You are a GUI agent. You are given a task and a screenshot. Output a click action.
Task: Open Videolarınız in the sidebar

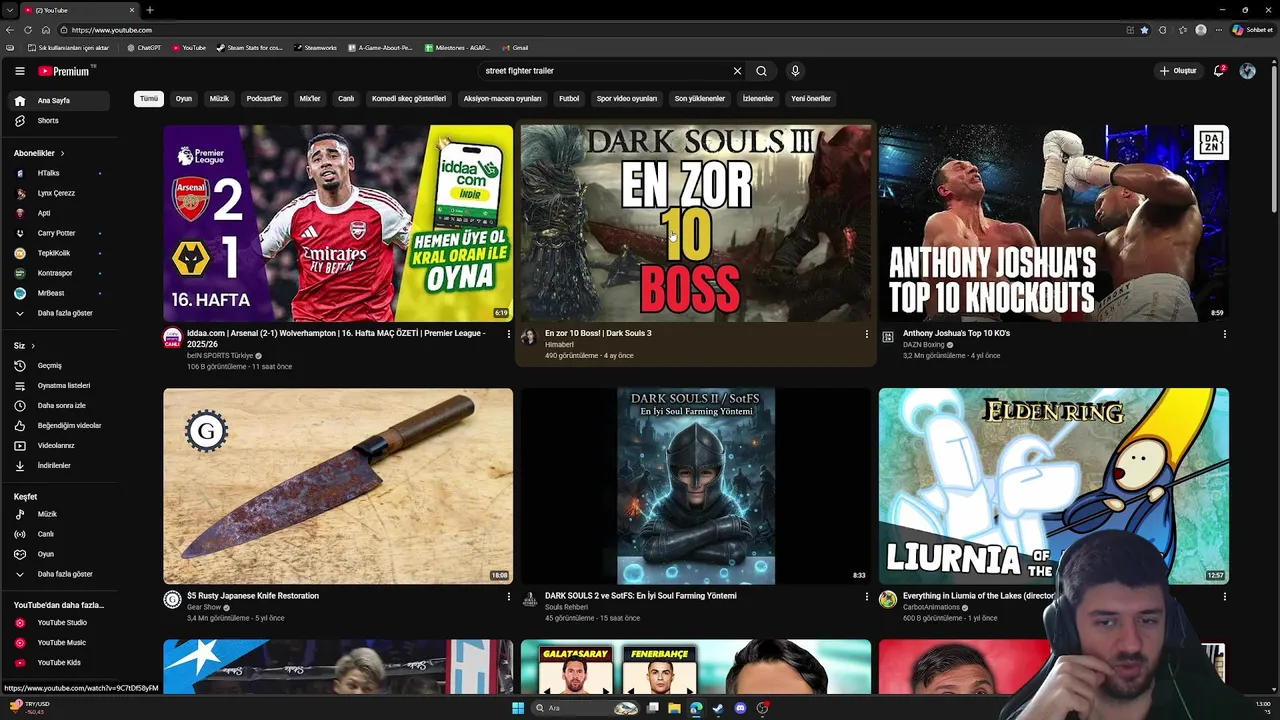tap(60, 446)
